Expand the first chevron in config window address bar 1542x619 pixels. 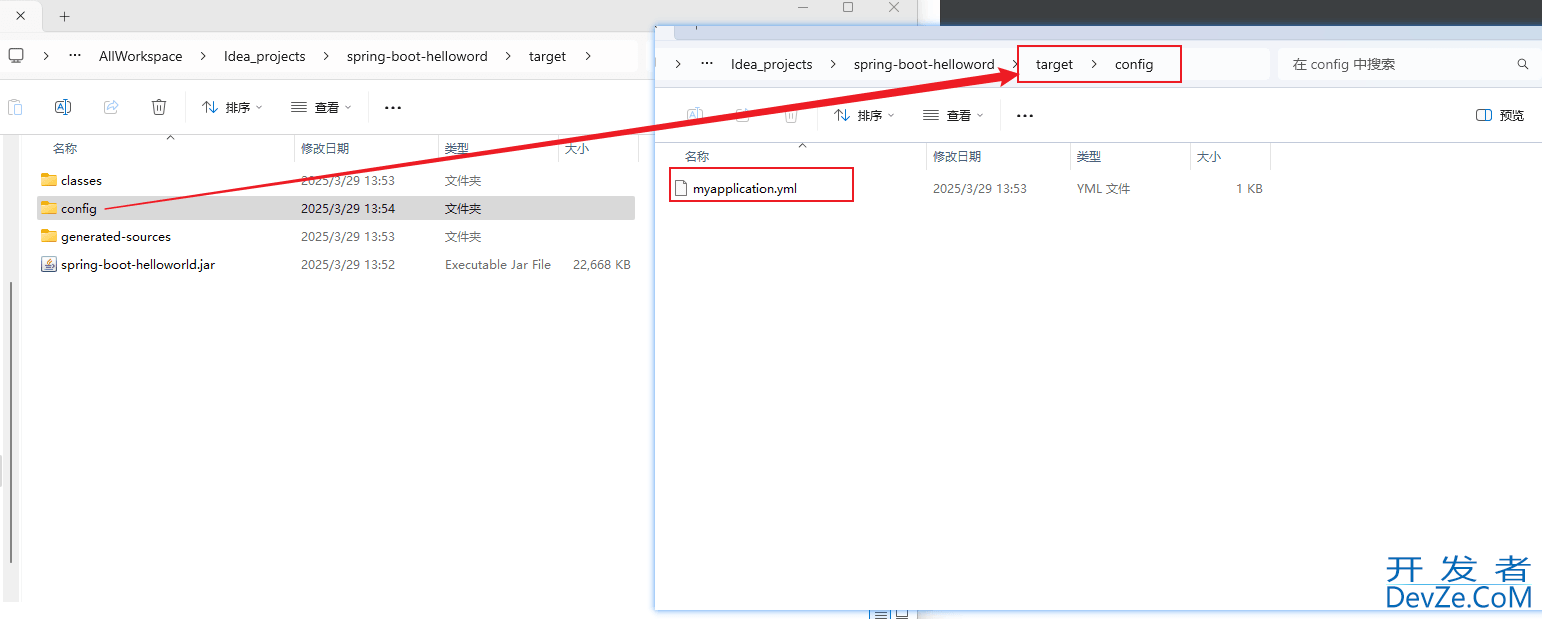678,64
